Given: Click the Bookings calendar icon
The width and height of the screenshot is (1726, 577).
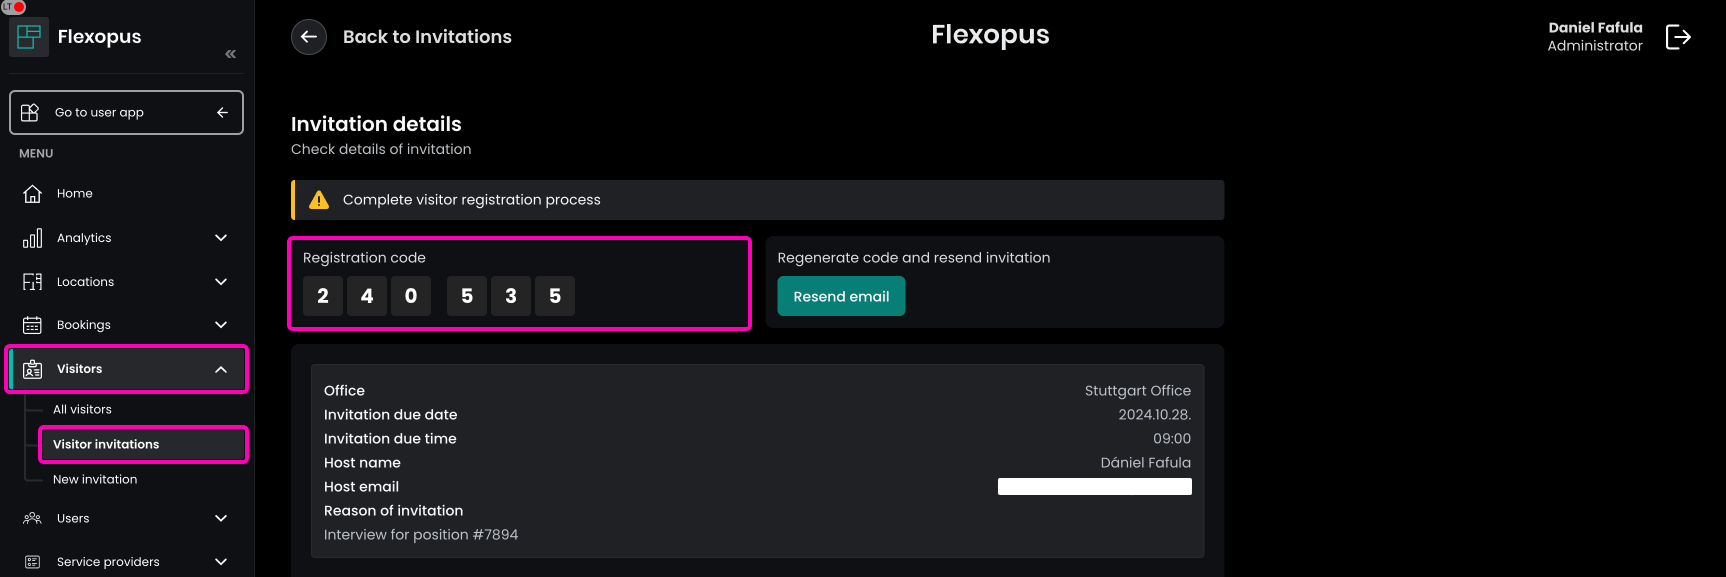Looking at the screenshot, I should pyautogui.click(x=32, y=325).
